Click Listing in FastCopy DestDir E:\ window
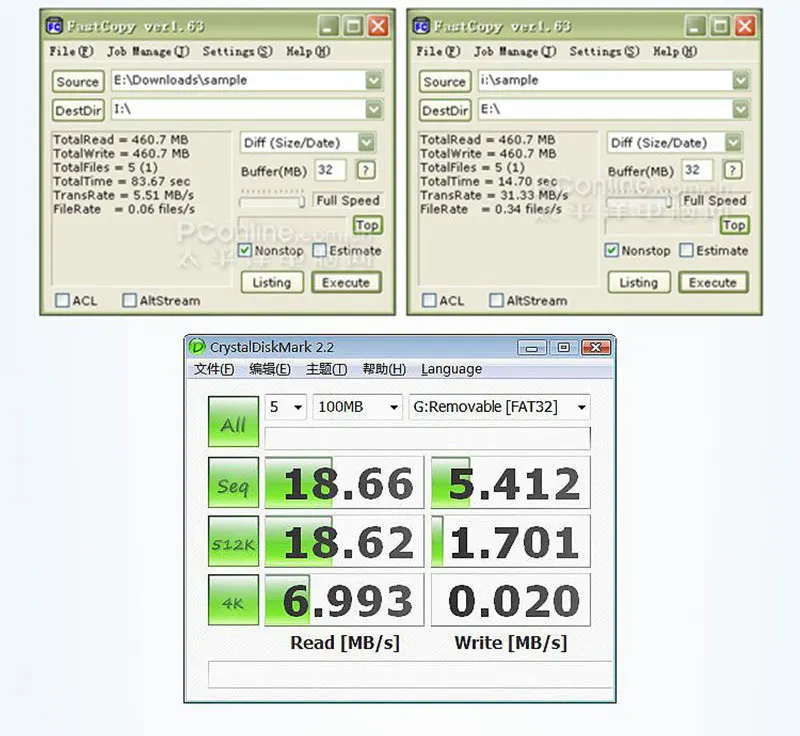 (x=639, y=283)
